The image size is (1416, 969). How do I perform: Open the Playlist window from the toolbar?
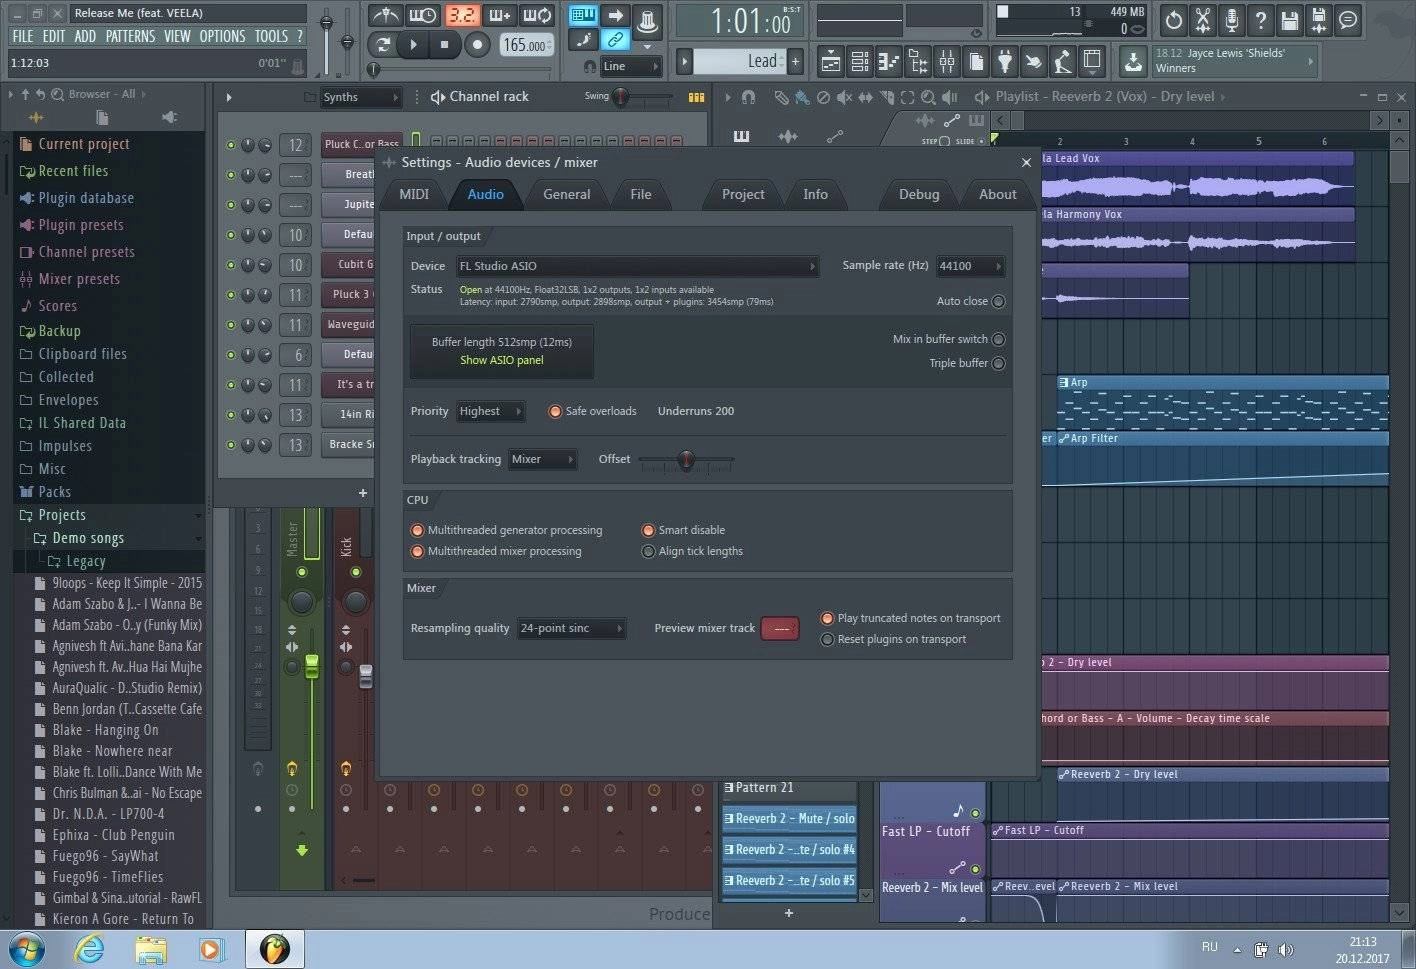[830, 62]
